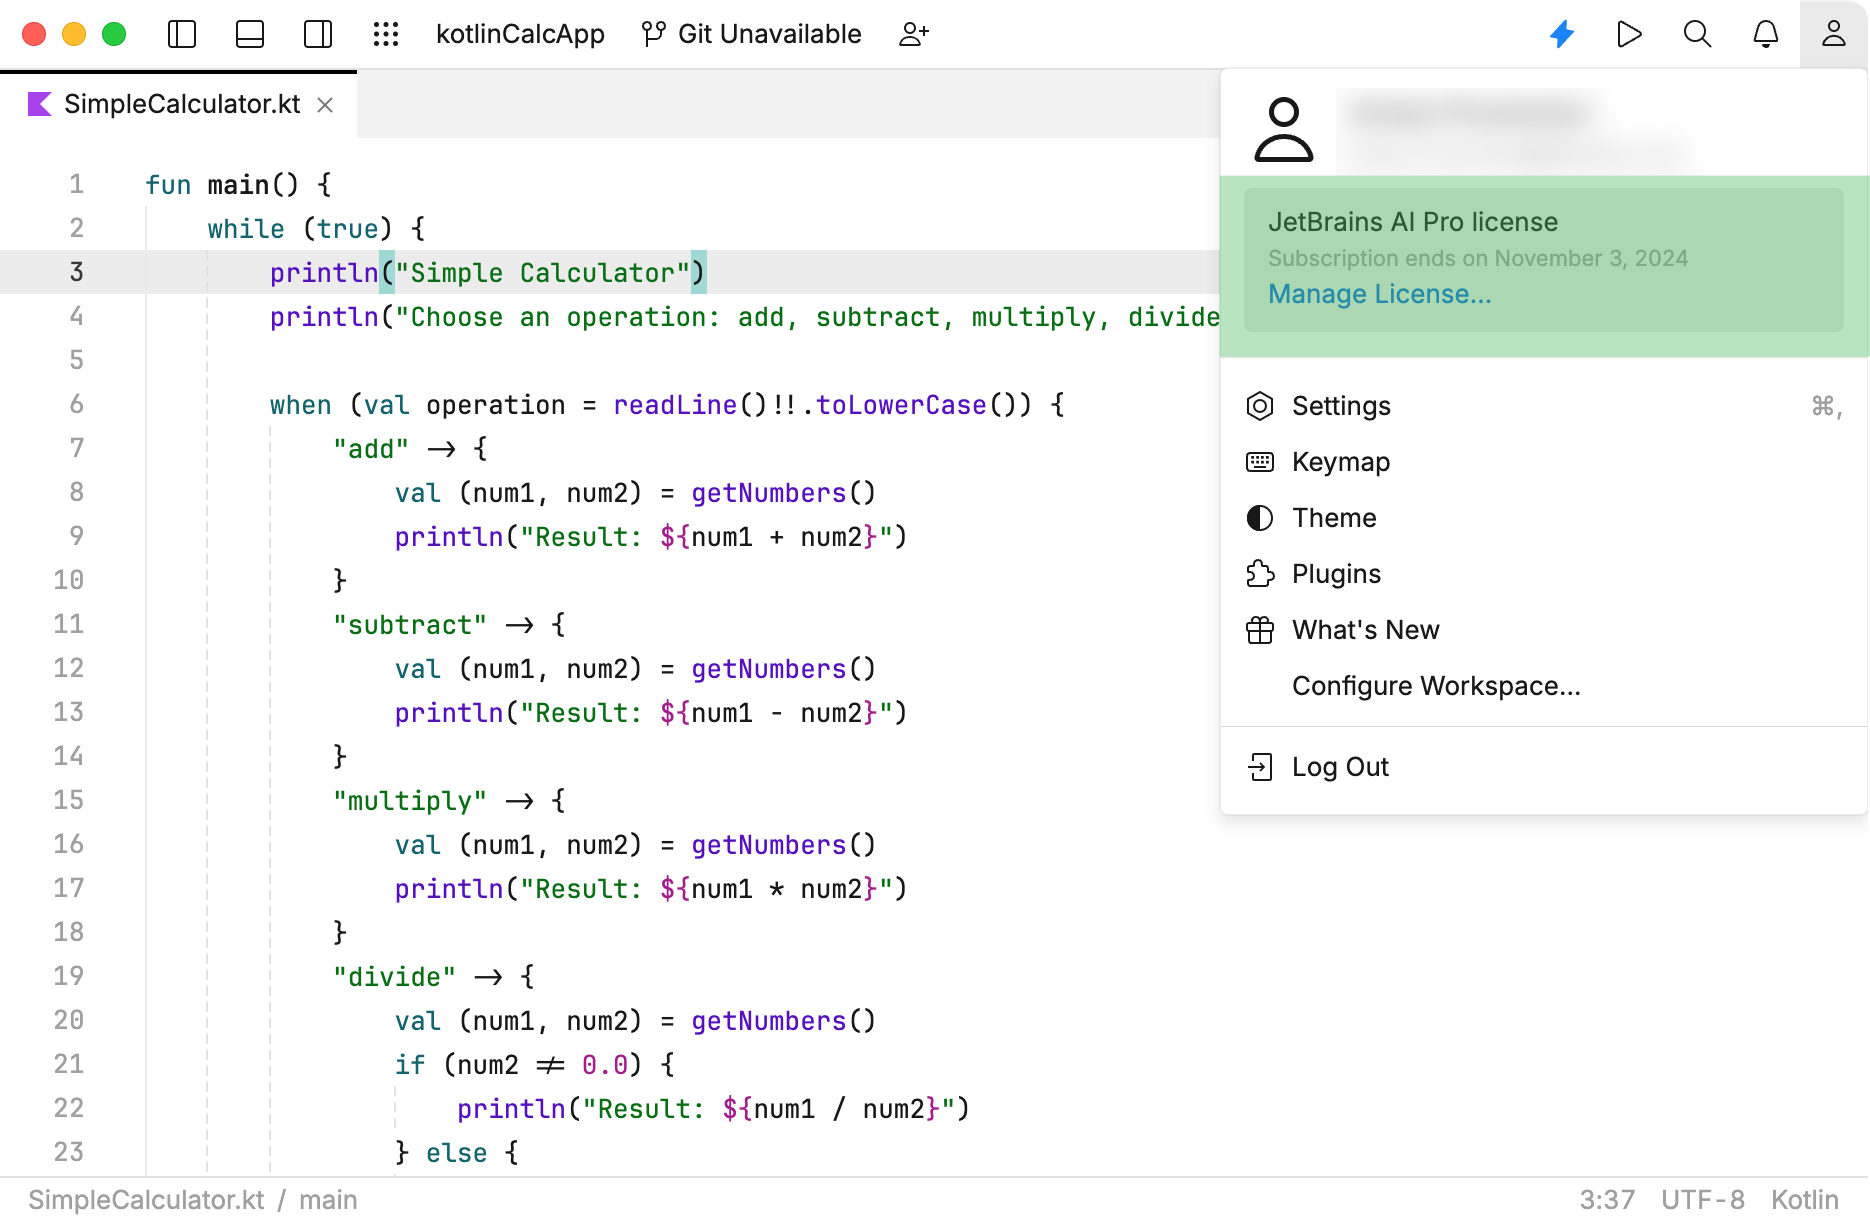Toggle the right sidebar panel
1870x1224 pixels.
pyautogui.click(x=318, y=34)
